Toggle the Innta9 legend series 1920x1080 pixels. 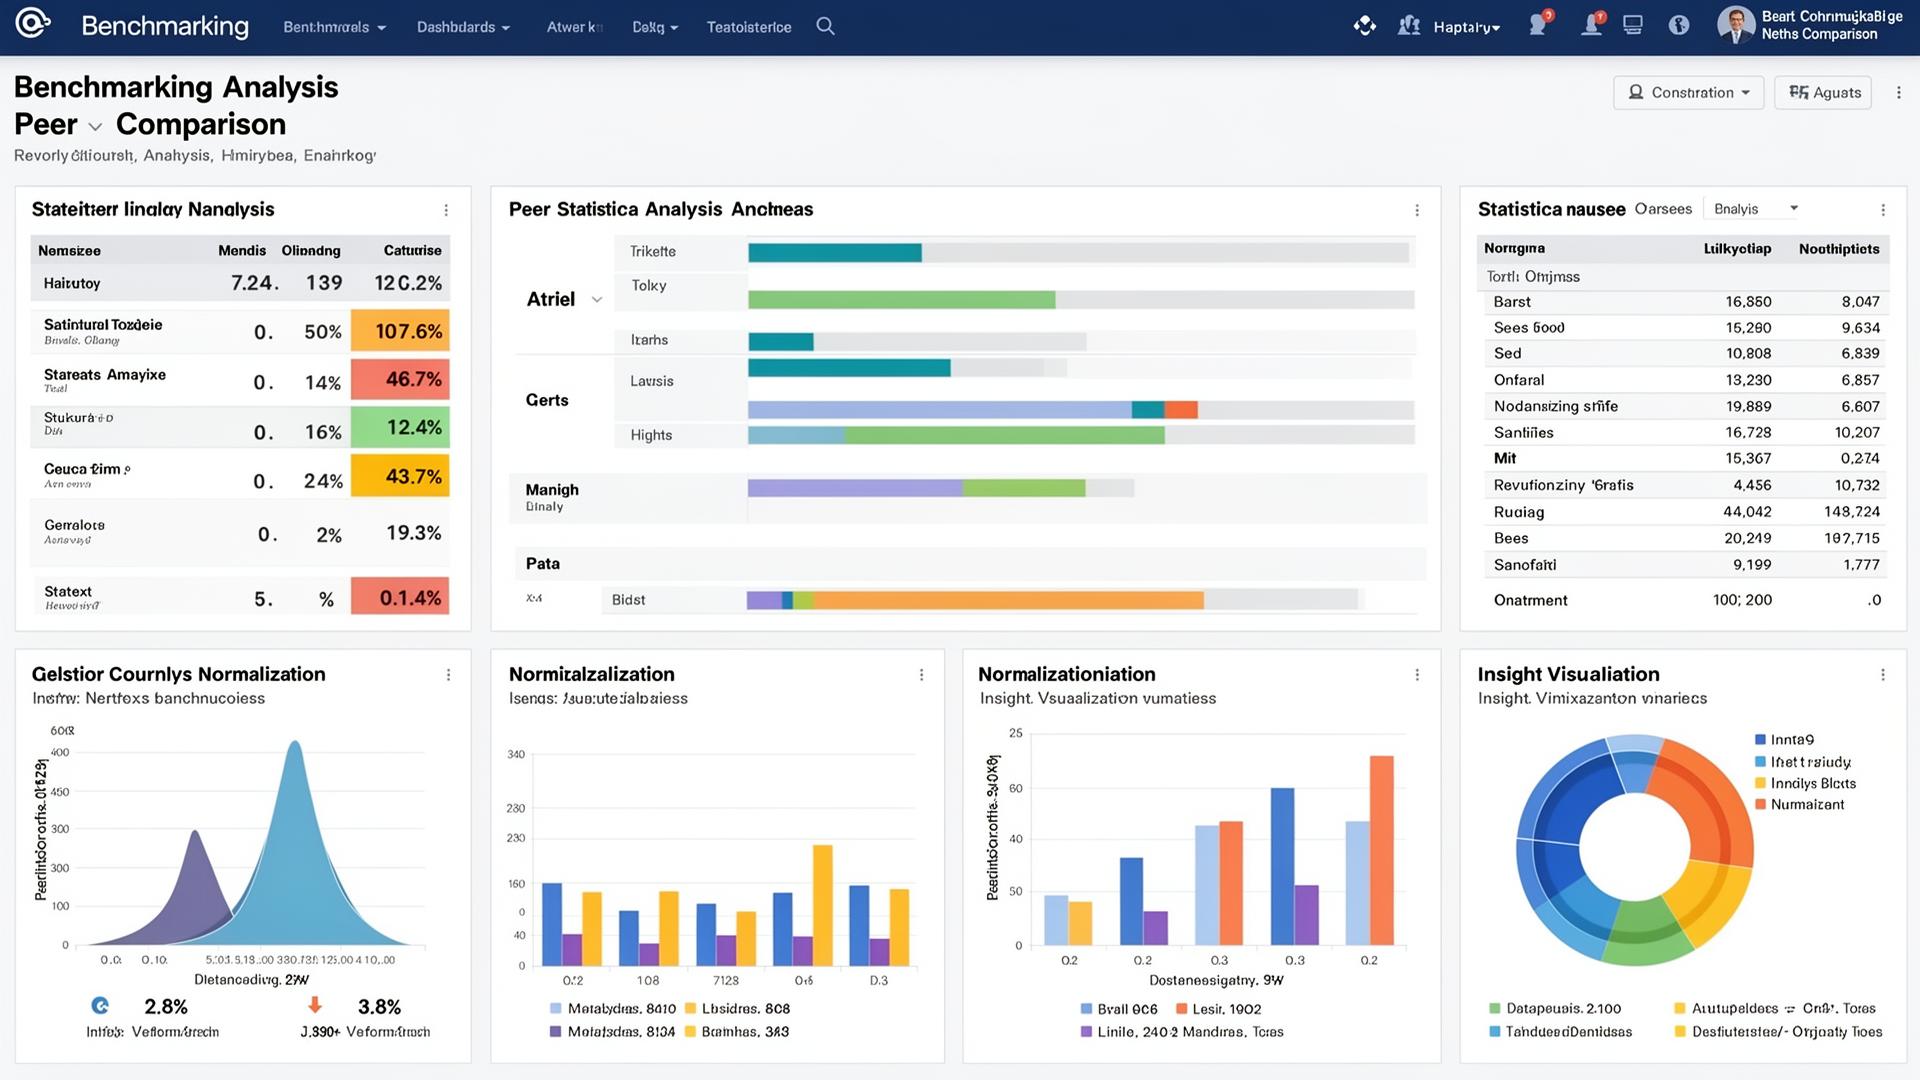1784,740
